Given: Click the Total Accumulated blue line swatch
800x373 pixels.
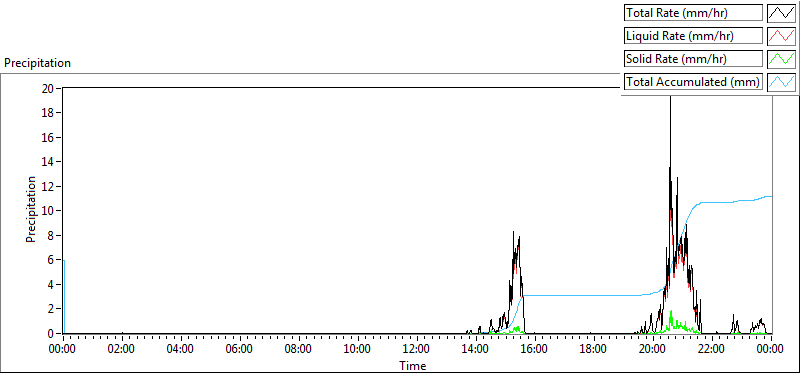Looking at the screenshot, I should coord(781,82).
